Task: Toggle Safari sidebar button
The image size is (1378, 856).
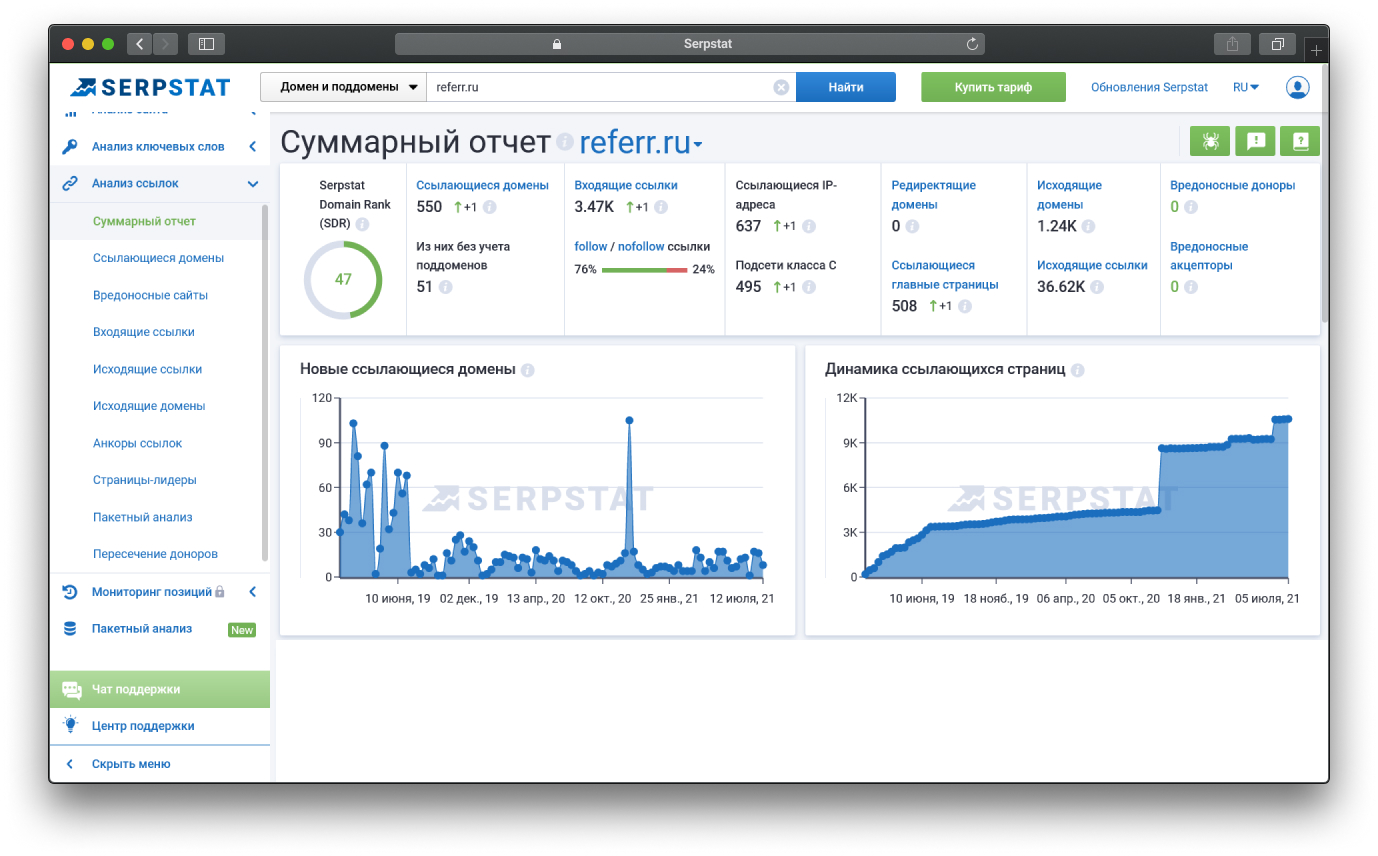Action: pos(206,44)
